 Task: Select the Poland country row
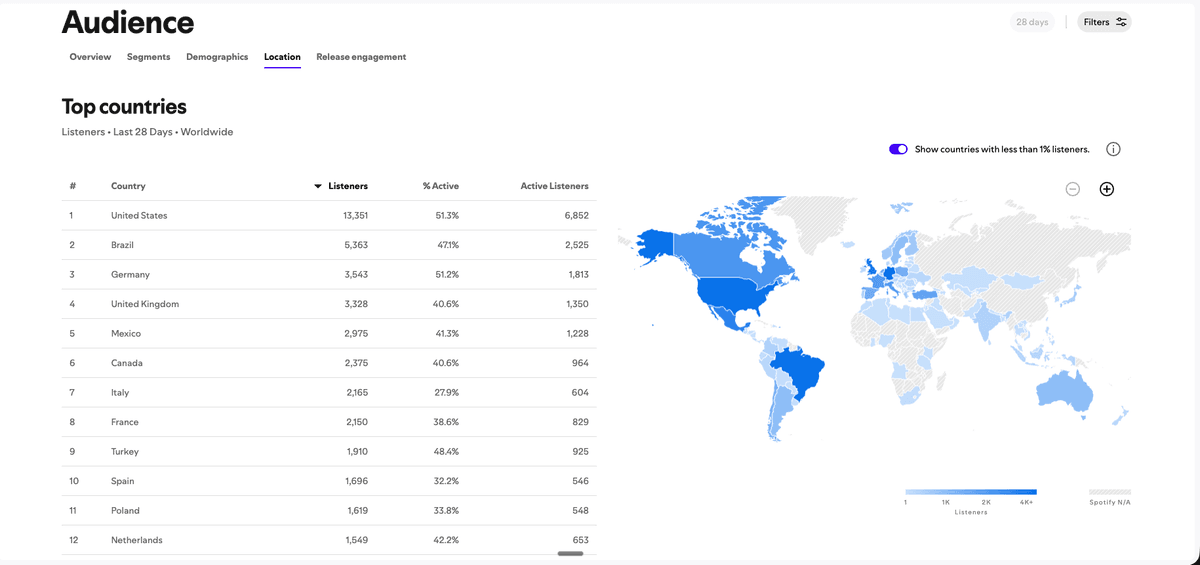(x=329, y=510)
